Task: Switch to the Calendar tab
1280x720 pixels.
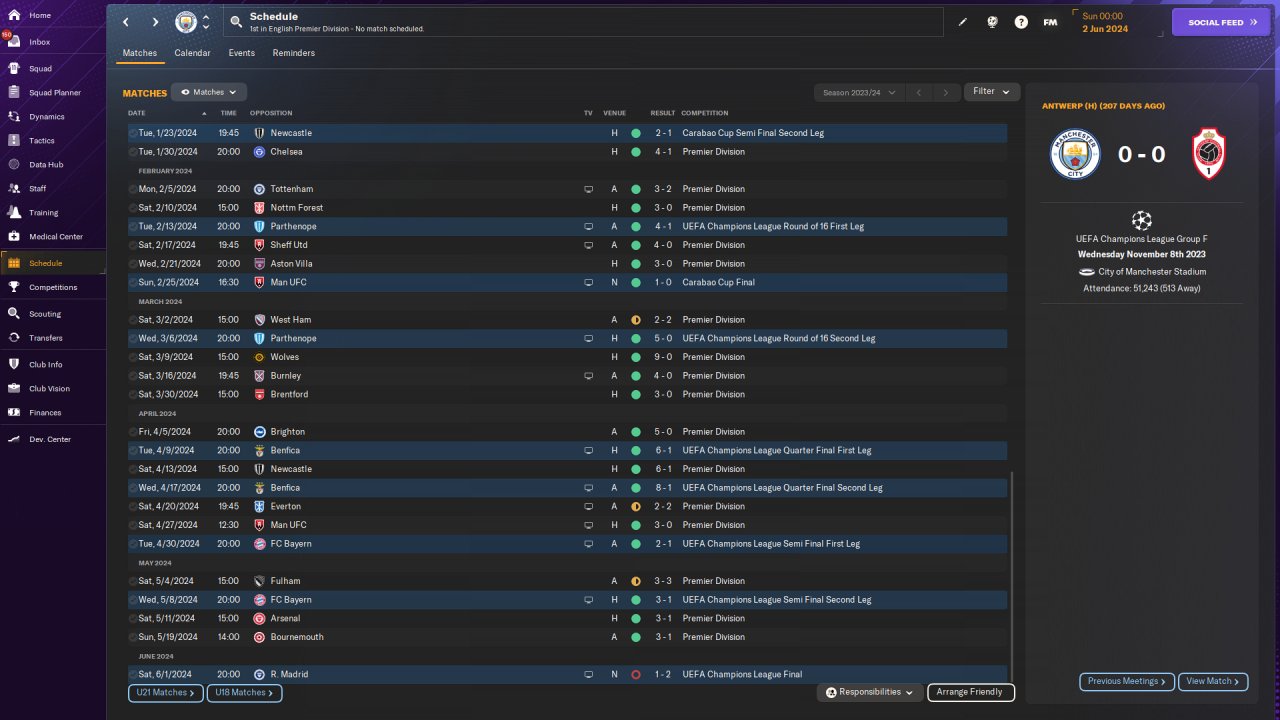Action: [x=192, y=53]
